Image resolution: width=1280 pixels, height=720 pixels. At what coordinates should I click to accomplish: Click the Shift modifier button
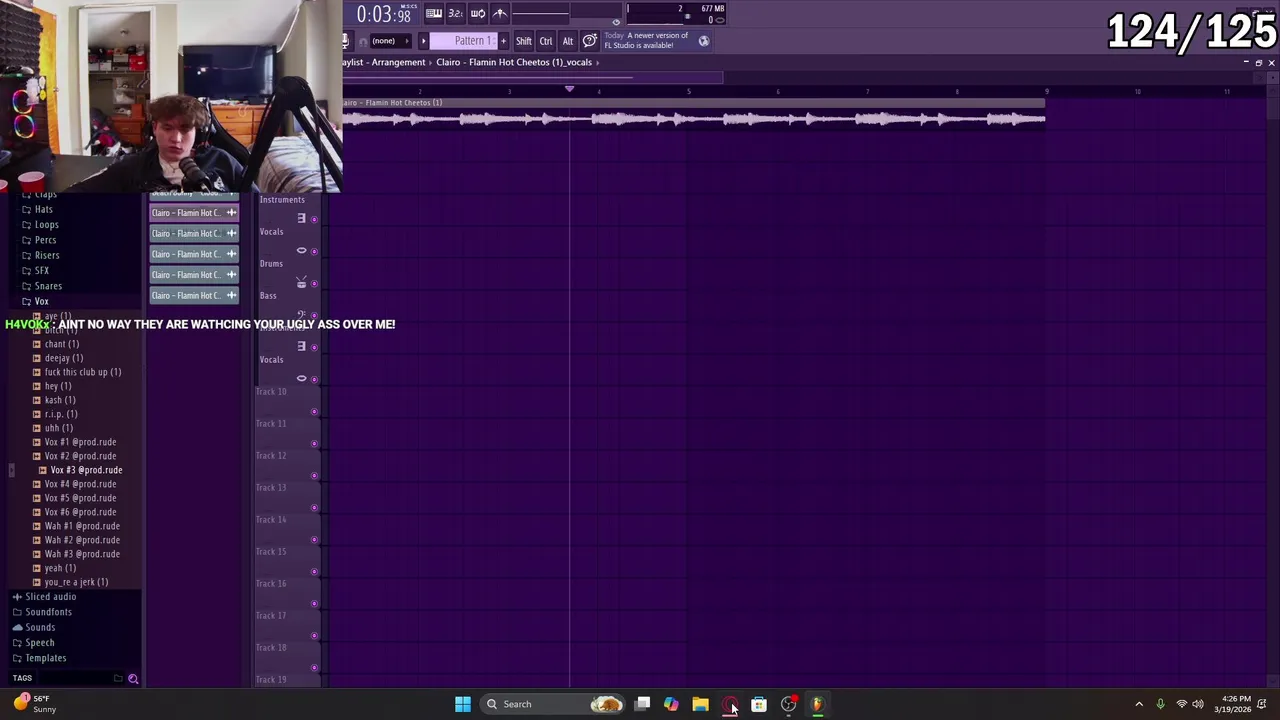[x=523, y=41]
